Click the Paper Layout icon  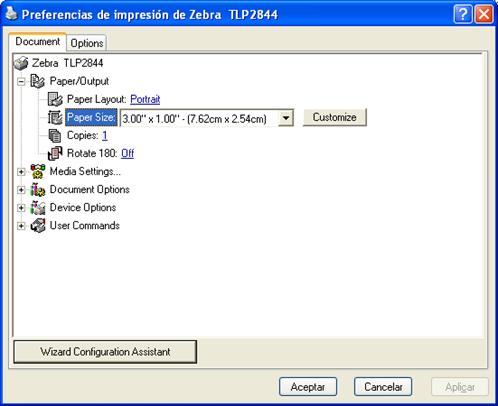click(55, 99)
